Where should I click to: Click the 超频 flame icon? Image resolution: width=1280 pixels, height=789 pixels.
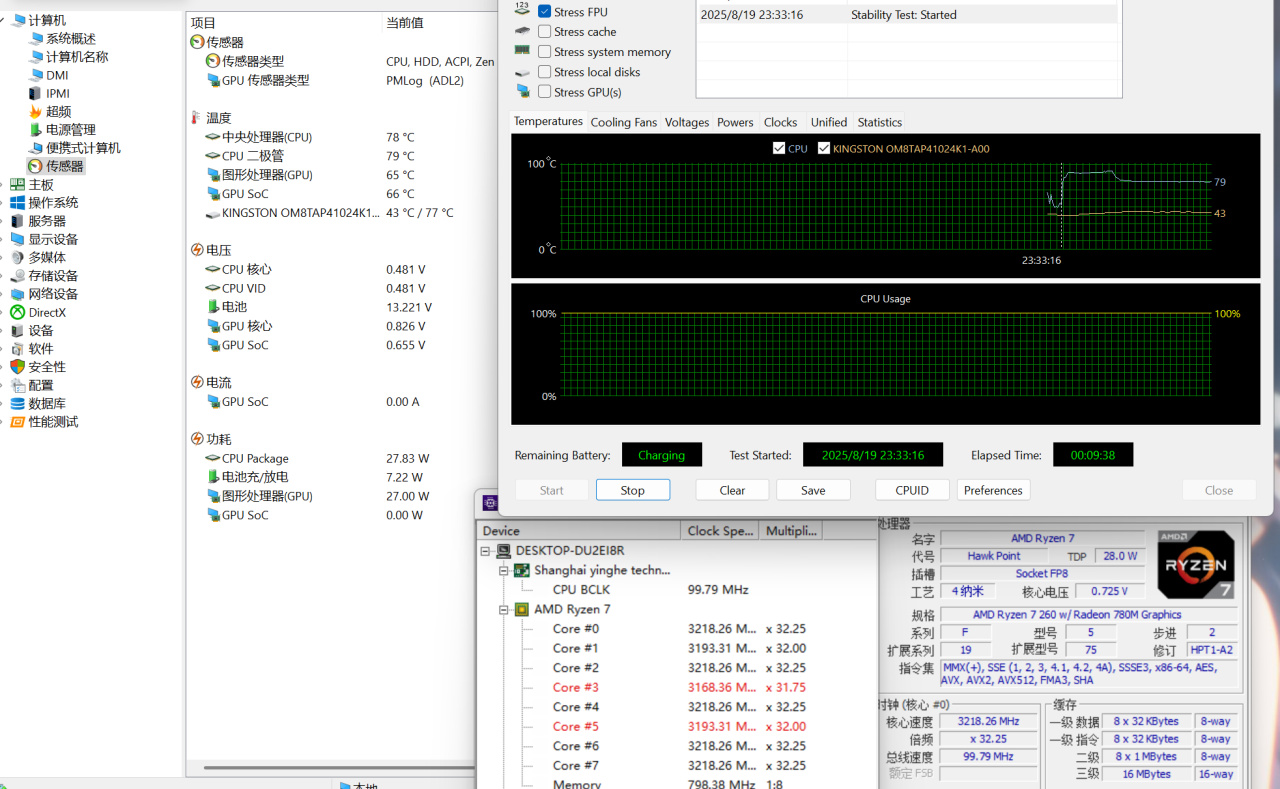point(36,111)
